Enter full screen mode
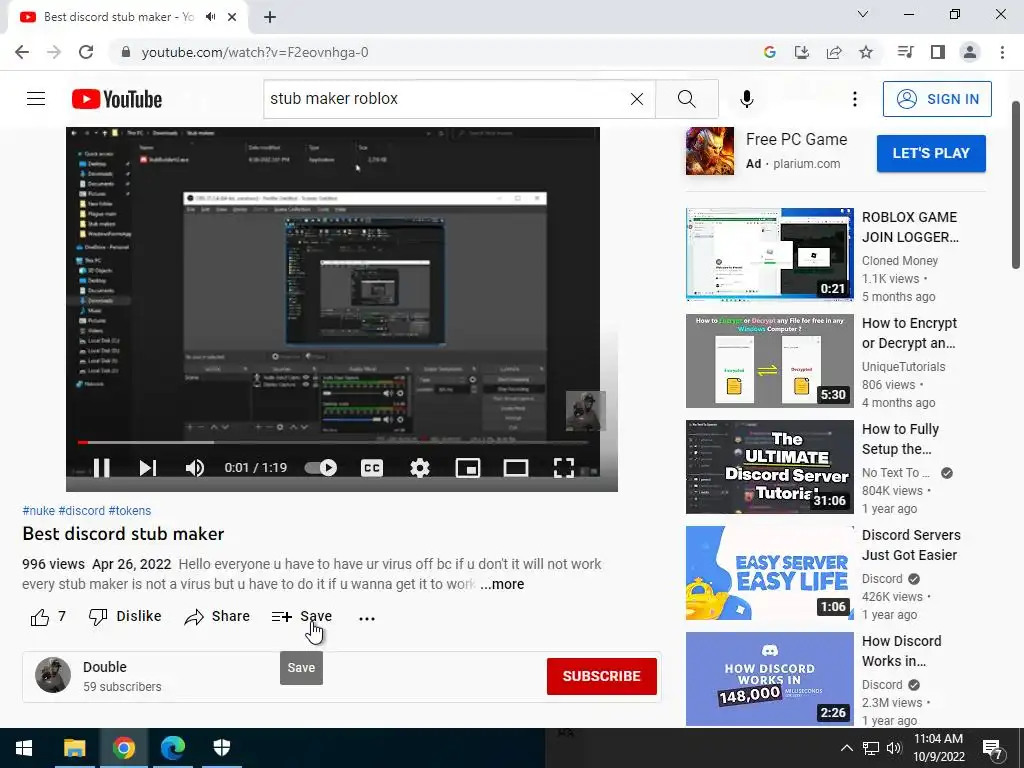 tap(564, 468)
